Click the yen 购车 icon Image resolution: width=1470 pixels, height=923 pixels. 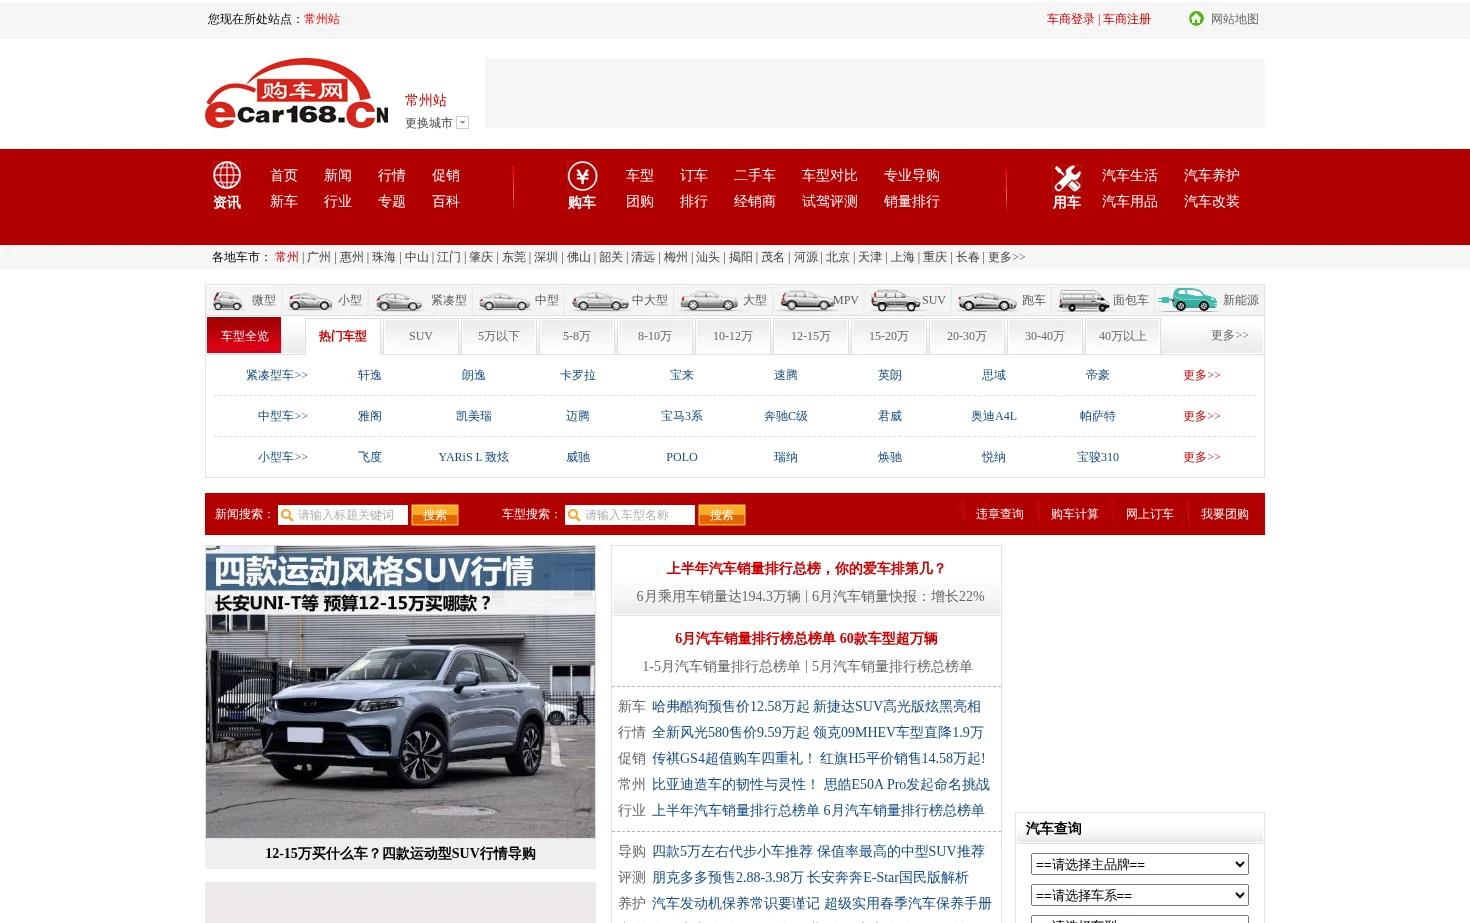click(582, 176)
